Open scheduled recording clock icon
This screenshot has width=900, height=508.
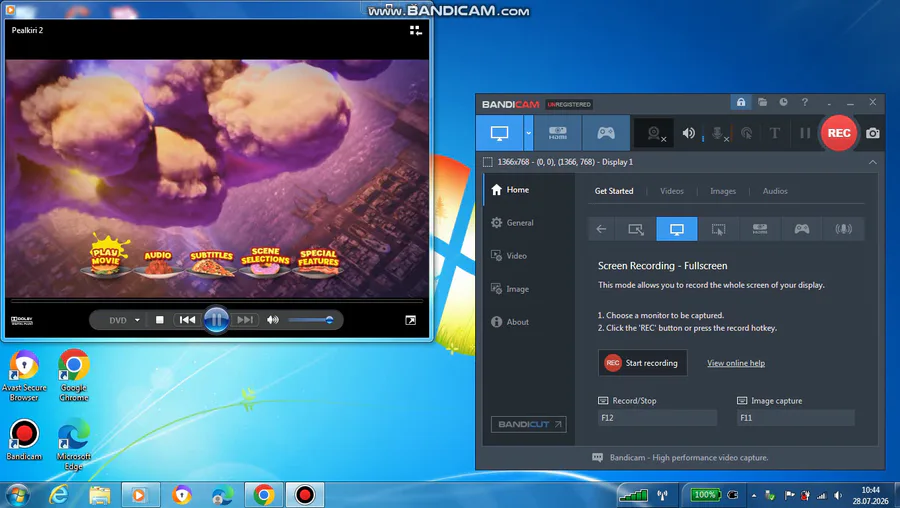[x=783, y=102]
